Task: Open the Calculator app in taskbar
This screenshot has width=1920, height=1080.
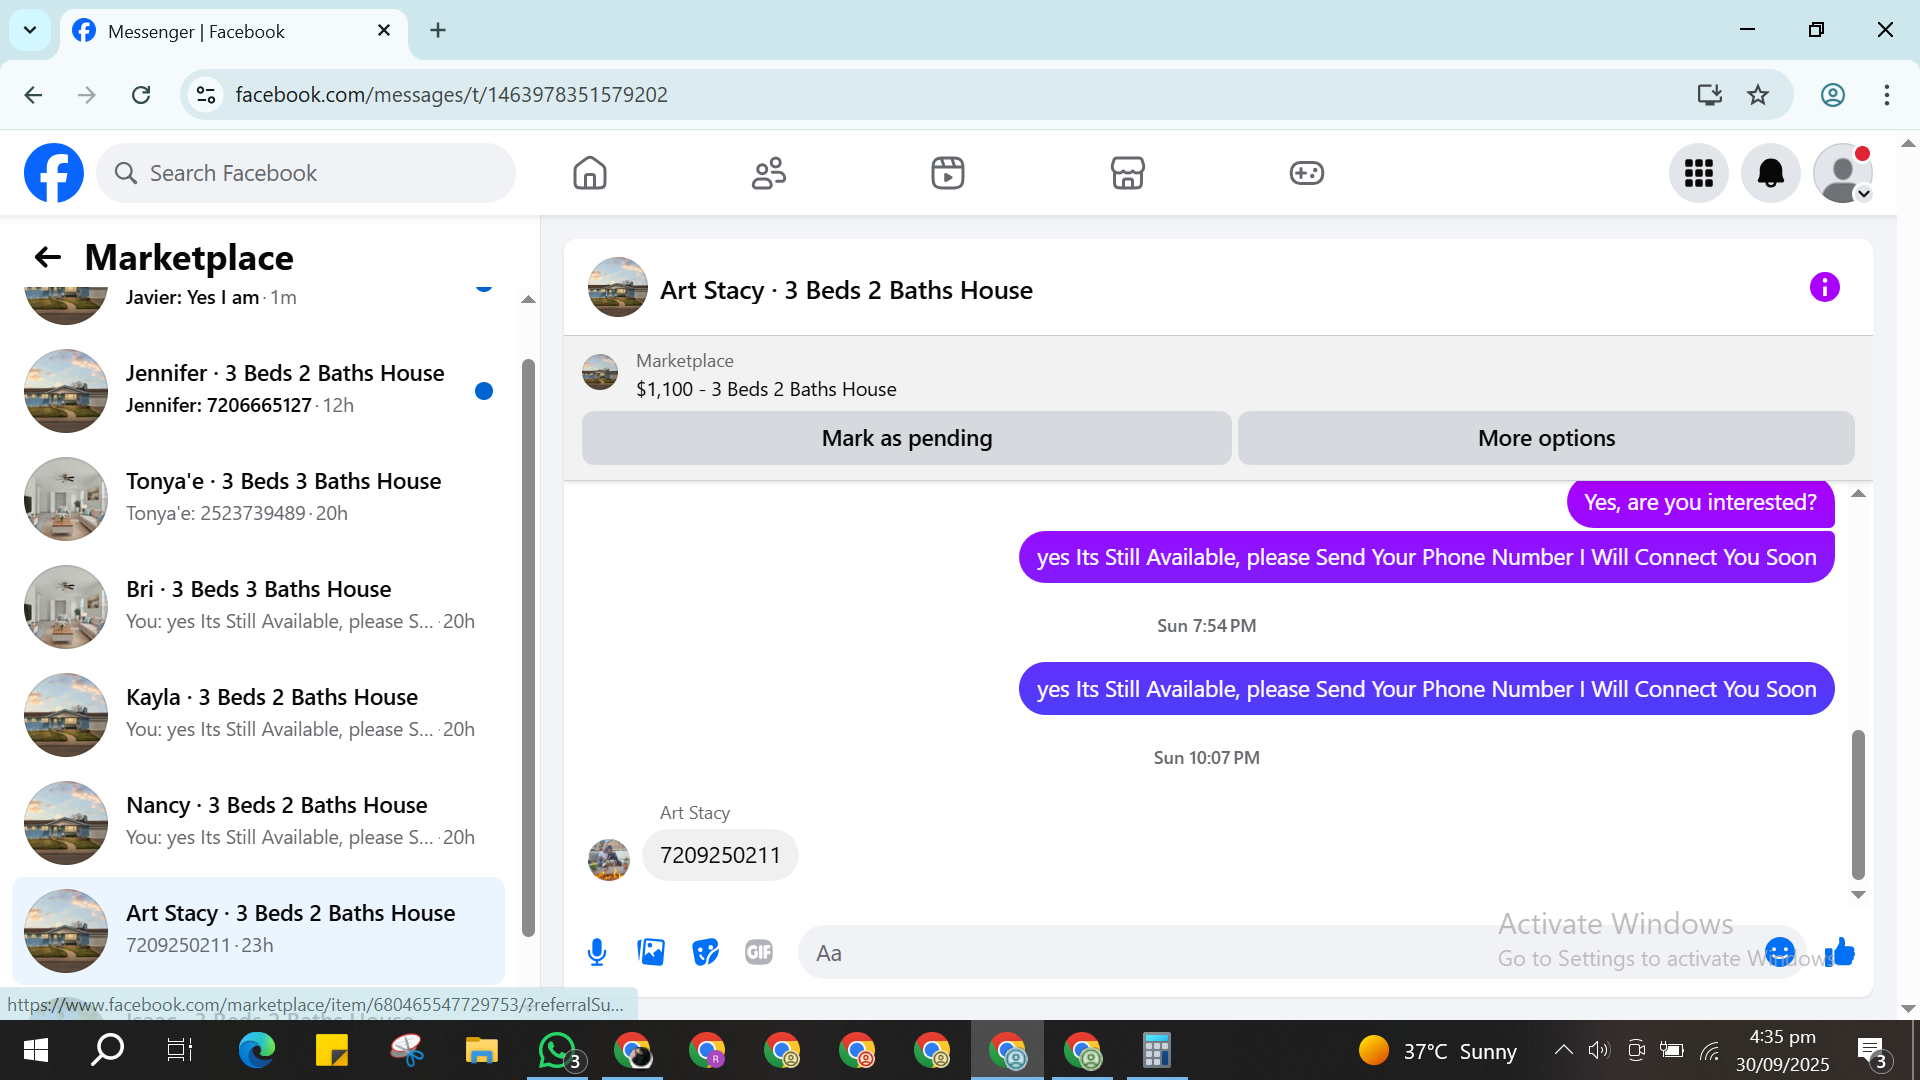Action: click(1157, 1050)
